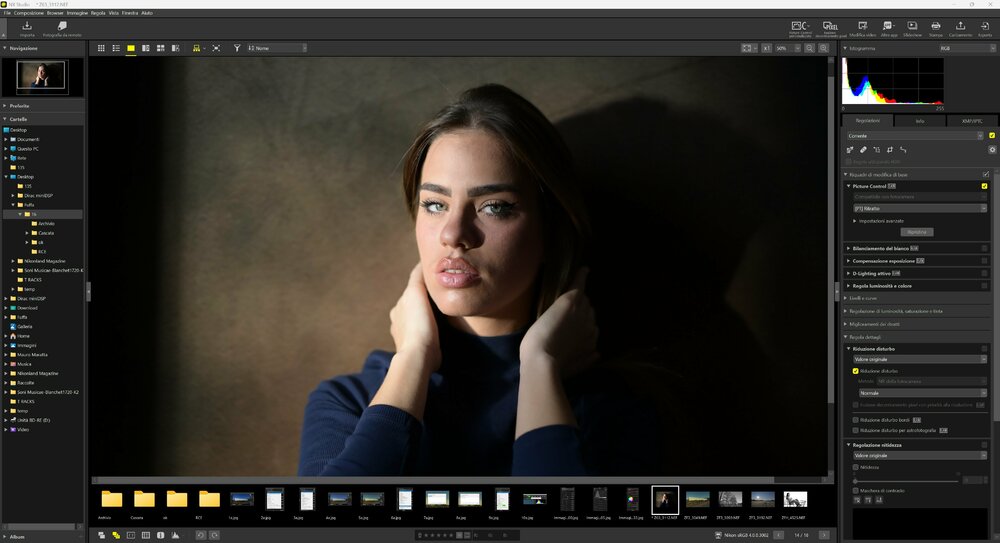Image resolution: width=1000 pixels, height=543 pixels.
Task: Select the Download folder in tree
Action: pos(27,308)
